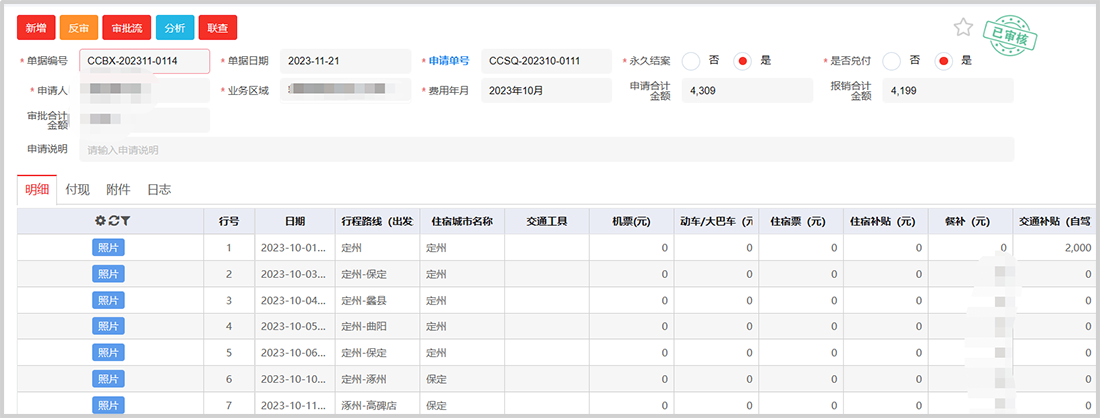Select 是 for 是否兑付
Image resolution: width=1100 pixels, height=418 pixels.
click(943, 61)
